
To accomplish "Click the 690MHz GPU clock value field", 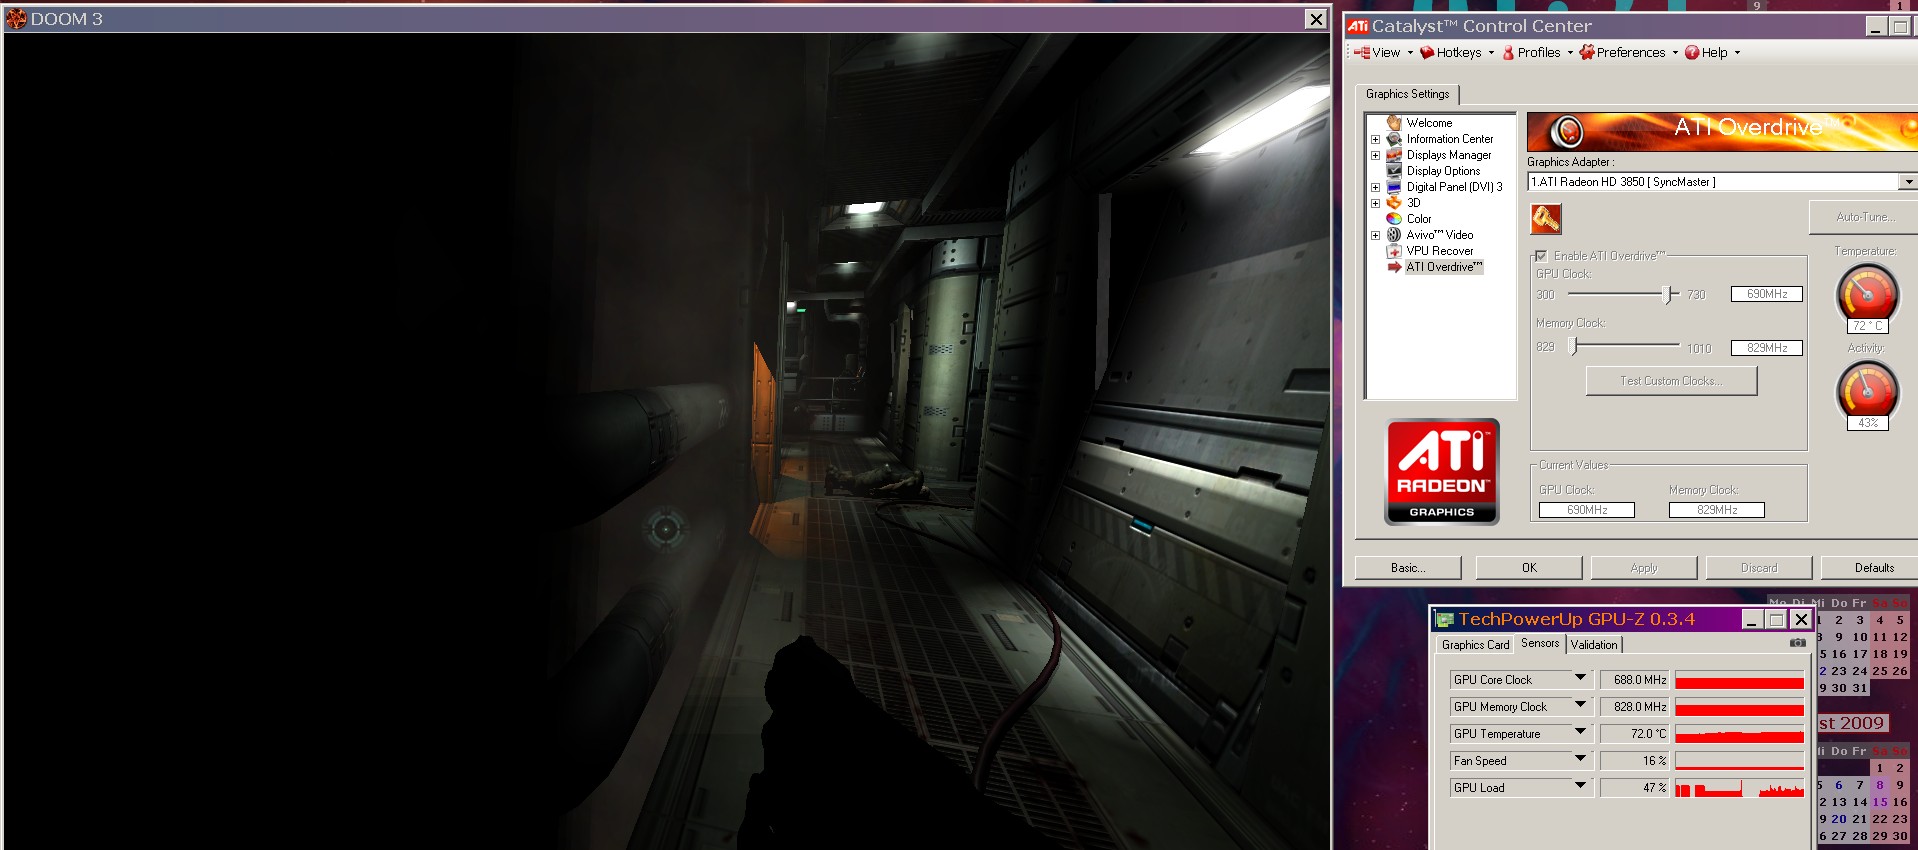I will 1767,294.
